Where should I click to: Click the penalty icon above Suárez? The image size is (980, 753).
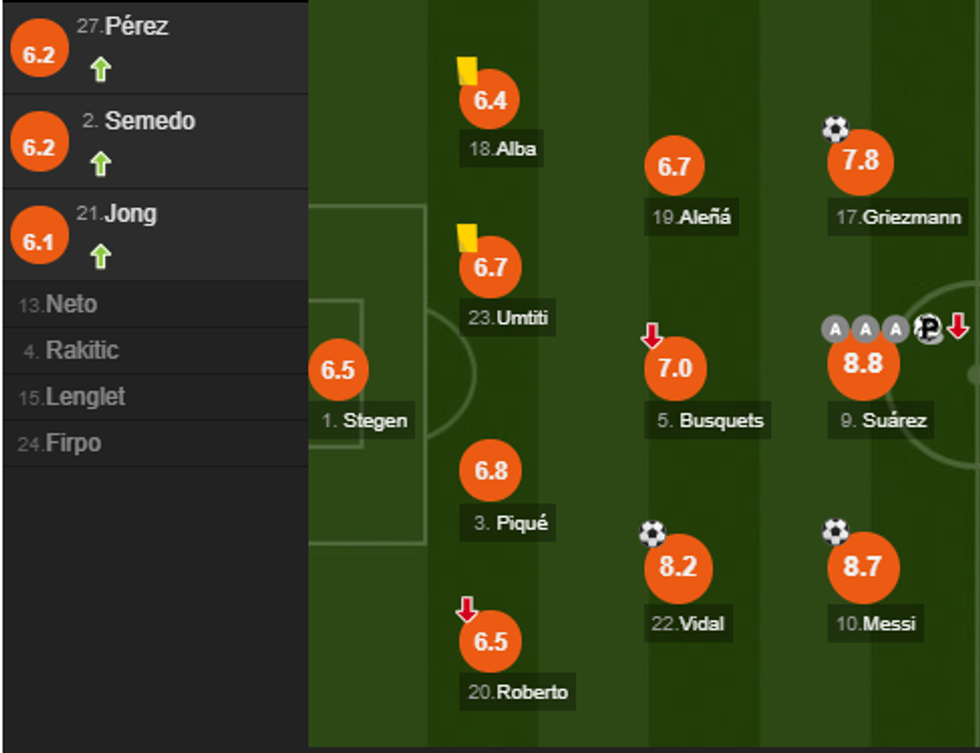[x=927, y=328]
